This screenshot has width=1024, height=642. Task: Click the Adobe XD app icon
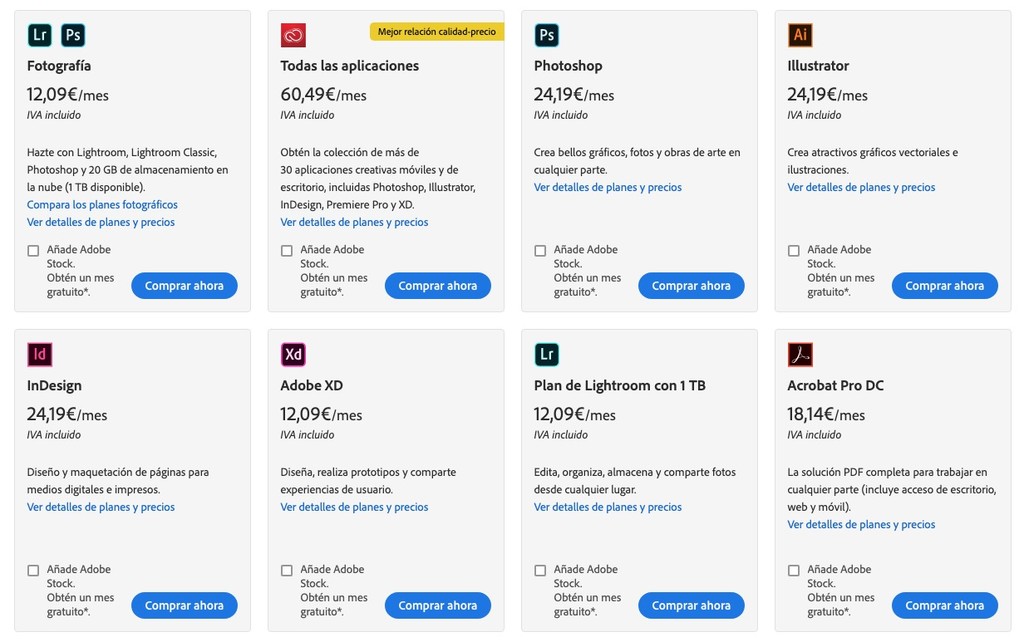tap(293, 354)
